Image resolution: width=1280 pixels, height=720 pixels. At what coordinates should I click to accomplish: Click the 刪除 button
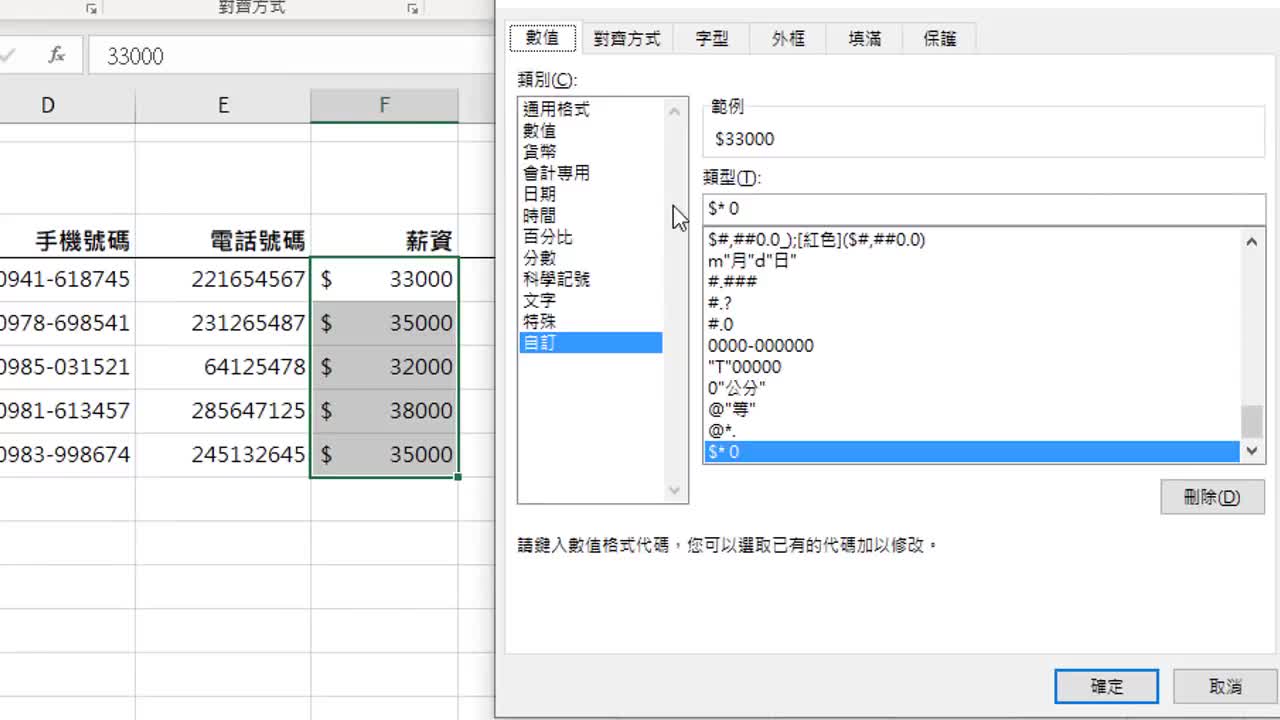tap(1211, 497)
